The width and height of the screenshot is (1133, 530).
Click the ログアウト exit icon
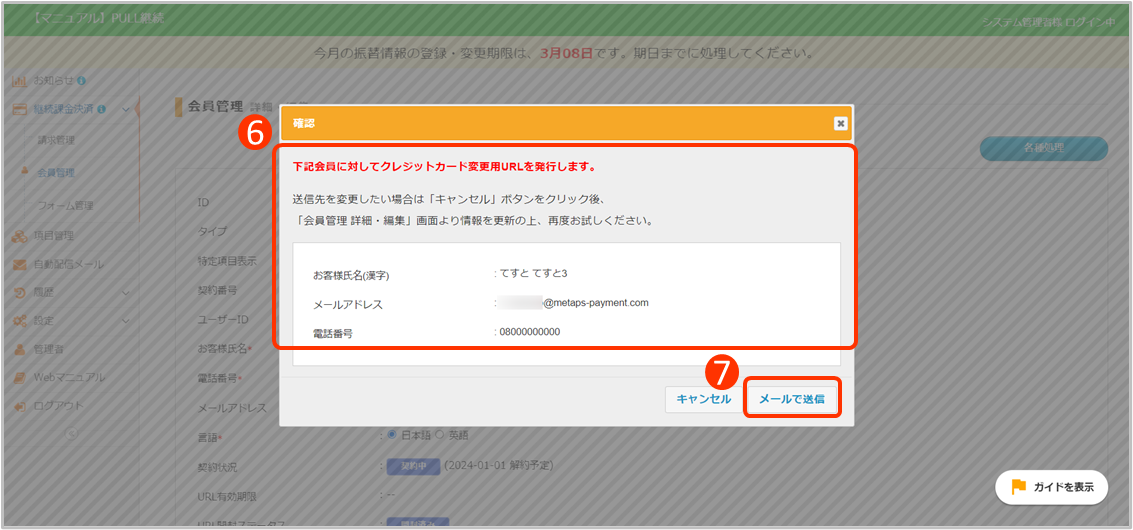[19, 406]
